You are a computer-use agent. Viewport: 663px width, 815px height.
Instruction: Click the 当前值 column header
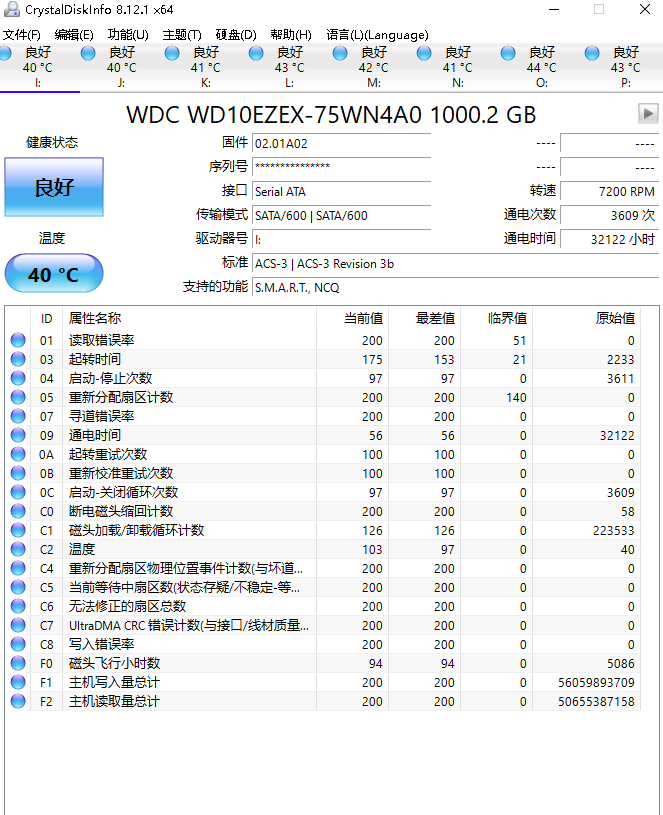pos(352,318)
